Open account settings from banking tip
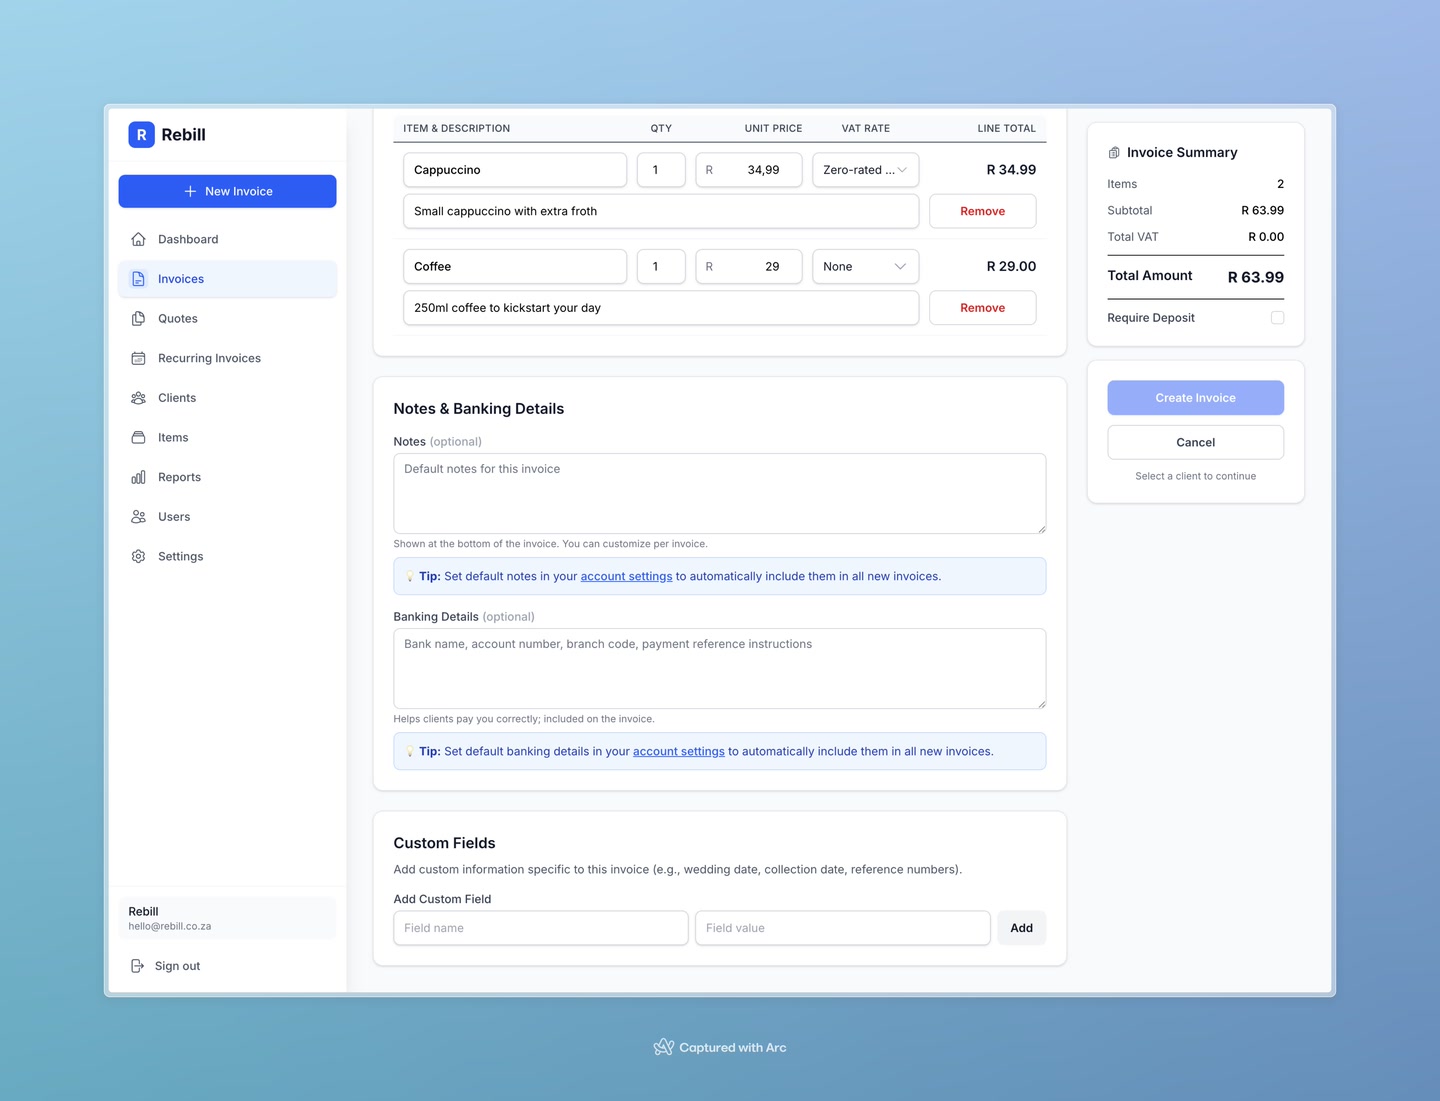The width and height of the screenshot is (1440, 1101). 678,751
